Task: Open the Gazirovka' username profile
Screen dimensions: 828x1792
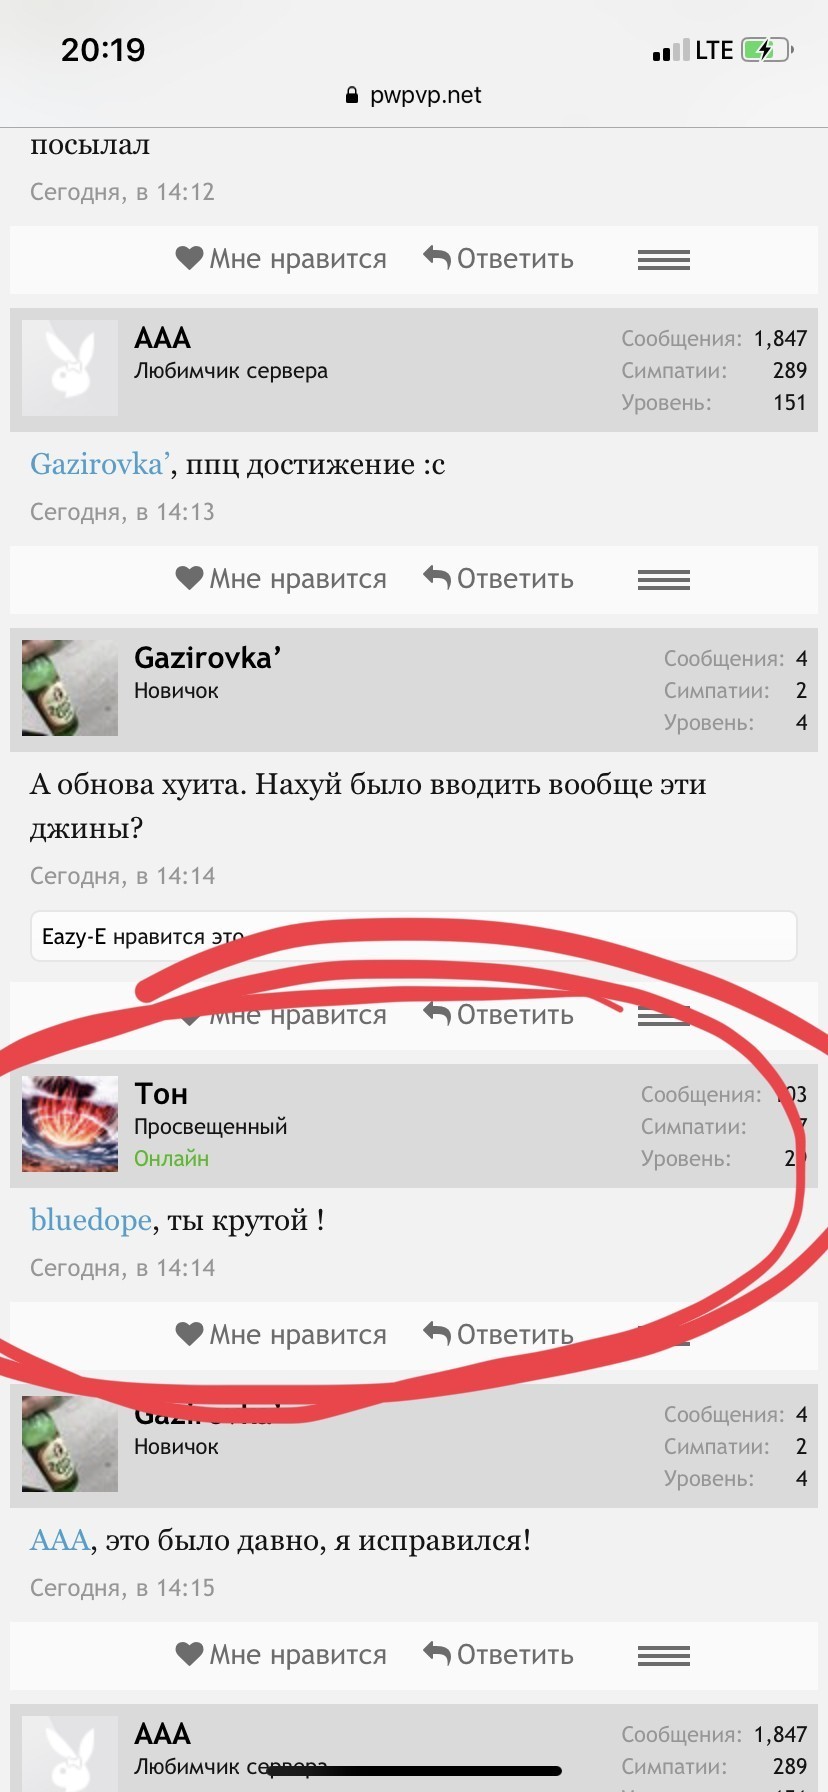Action: point(208,658)
